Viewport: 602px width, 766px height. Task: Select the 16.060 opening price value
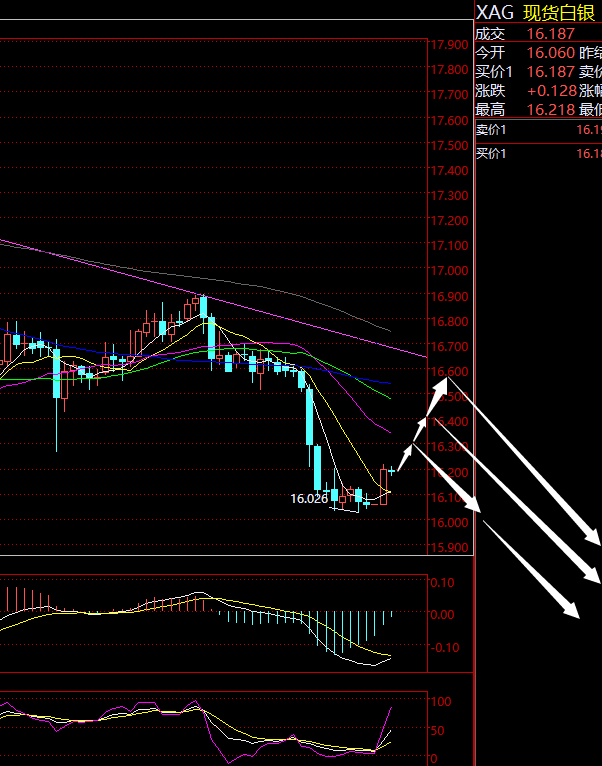point(551,53)
